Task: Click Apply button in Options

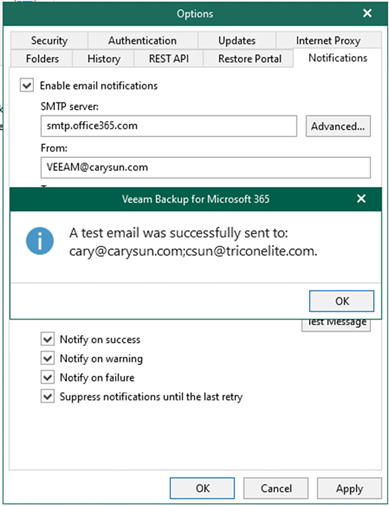Action: pos(349,488)
